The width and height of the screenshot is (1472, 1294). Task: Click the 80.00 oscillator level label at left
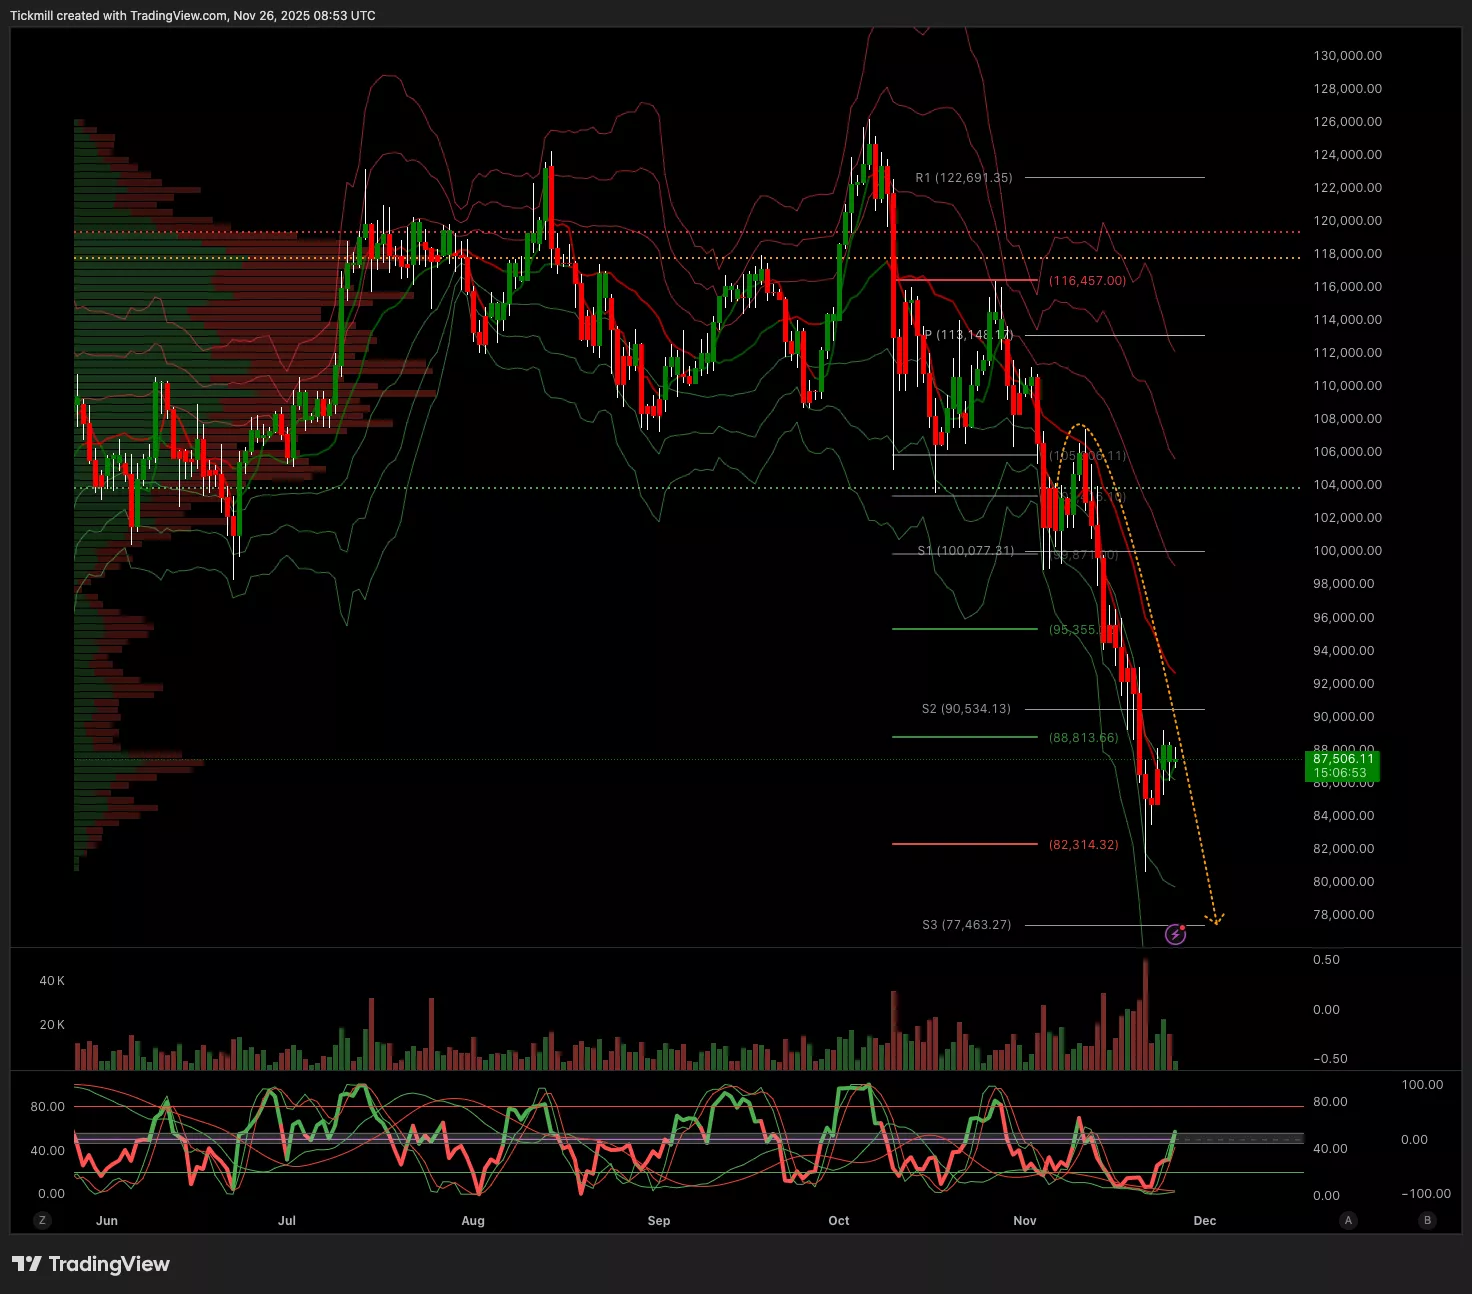[47, 1107]
